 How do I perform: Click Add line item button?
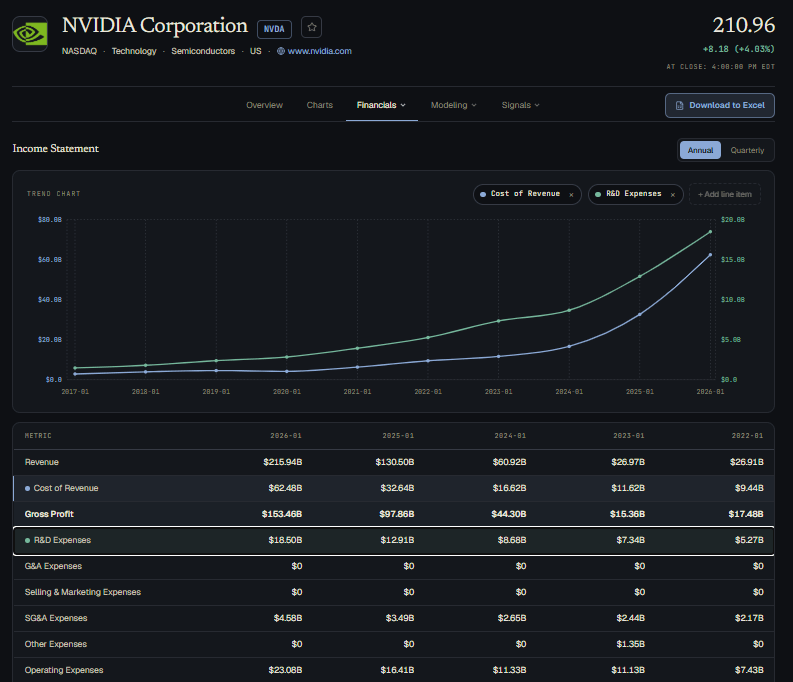click(725, 194)
